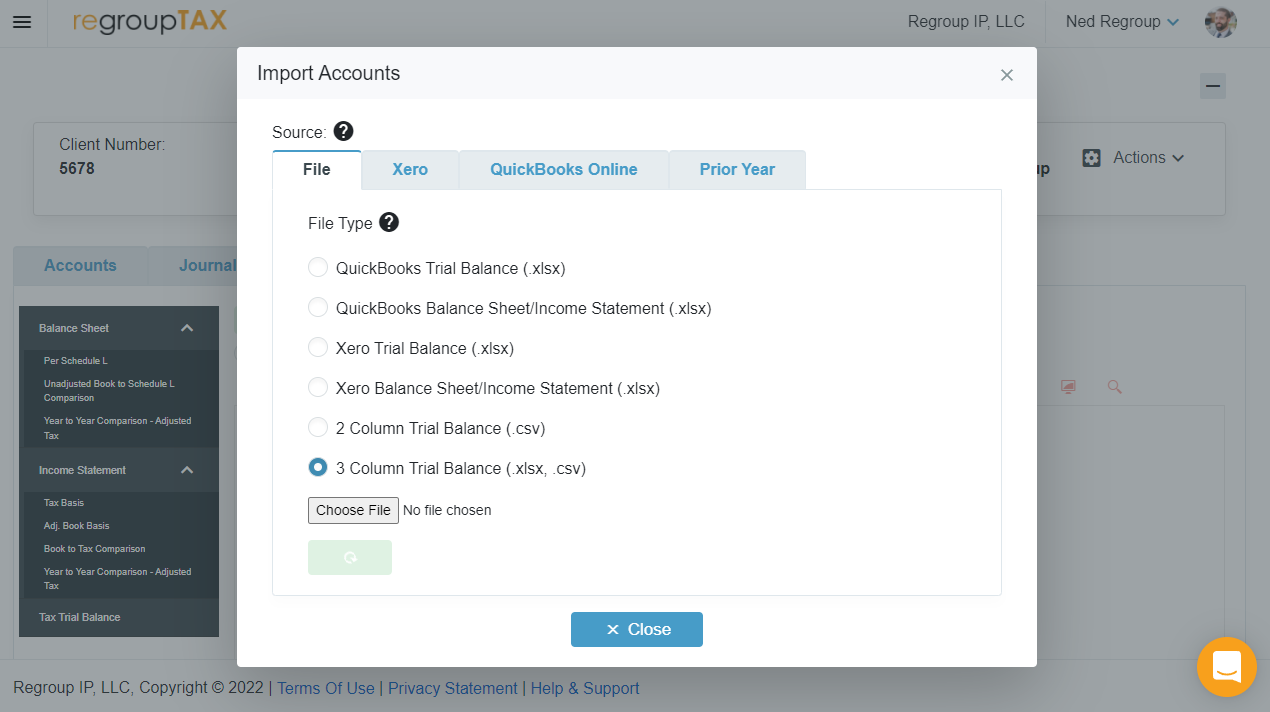The image size is (1270, 712).
Task: Open Year to Year Comparison under Balance Sheet
Action: [119, 428]
